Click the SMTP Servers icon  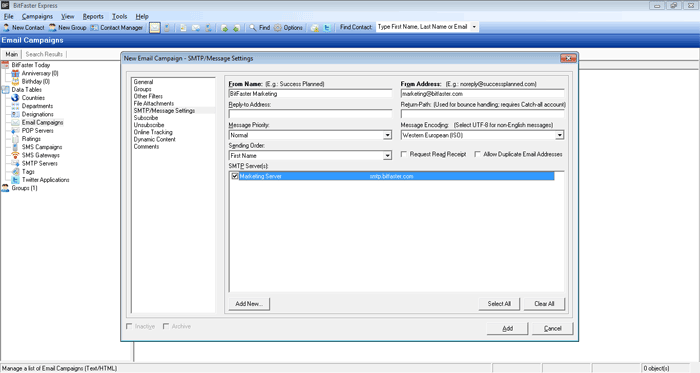pos(16,163)
